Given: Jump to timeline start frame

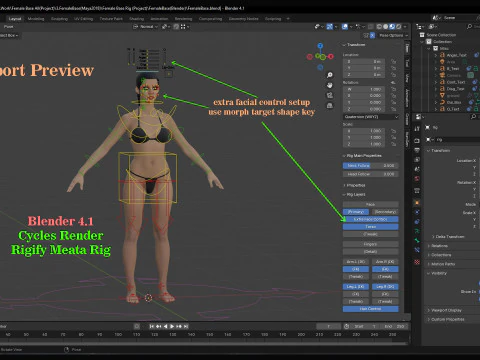Looking at the screenshot, I should [152, 326].
